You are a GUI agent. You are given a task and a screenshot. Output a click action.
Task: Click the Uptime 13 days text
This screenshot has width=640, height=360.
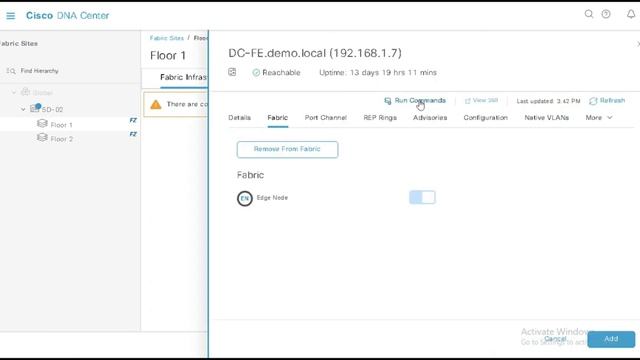click(378, 73)
